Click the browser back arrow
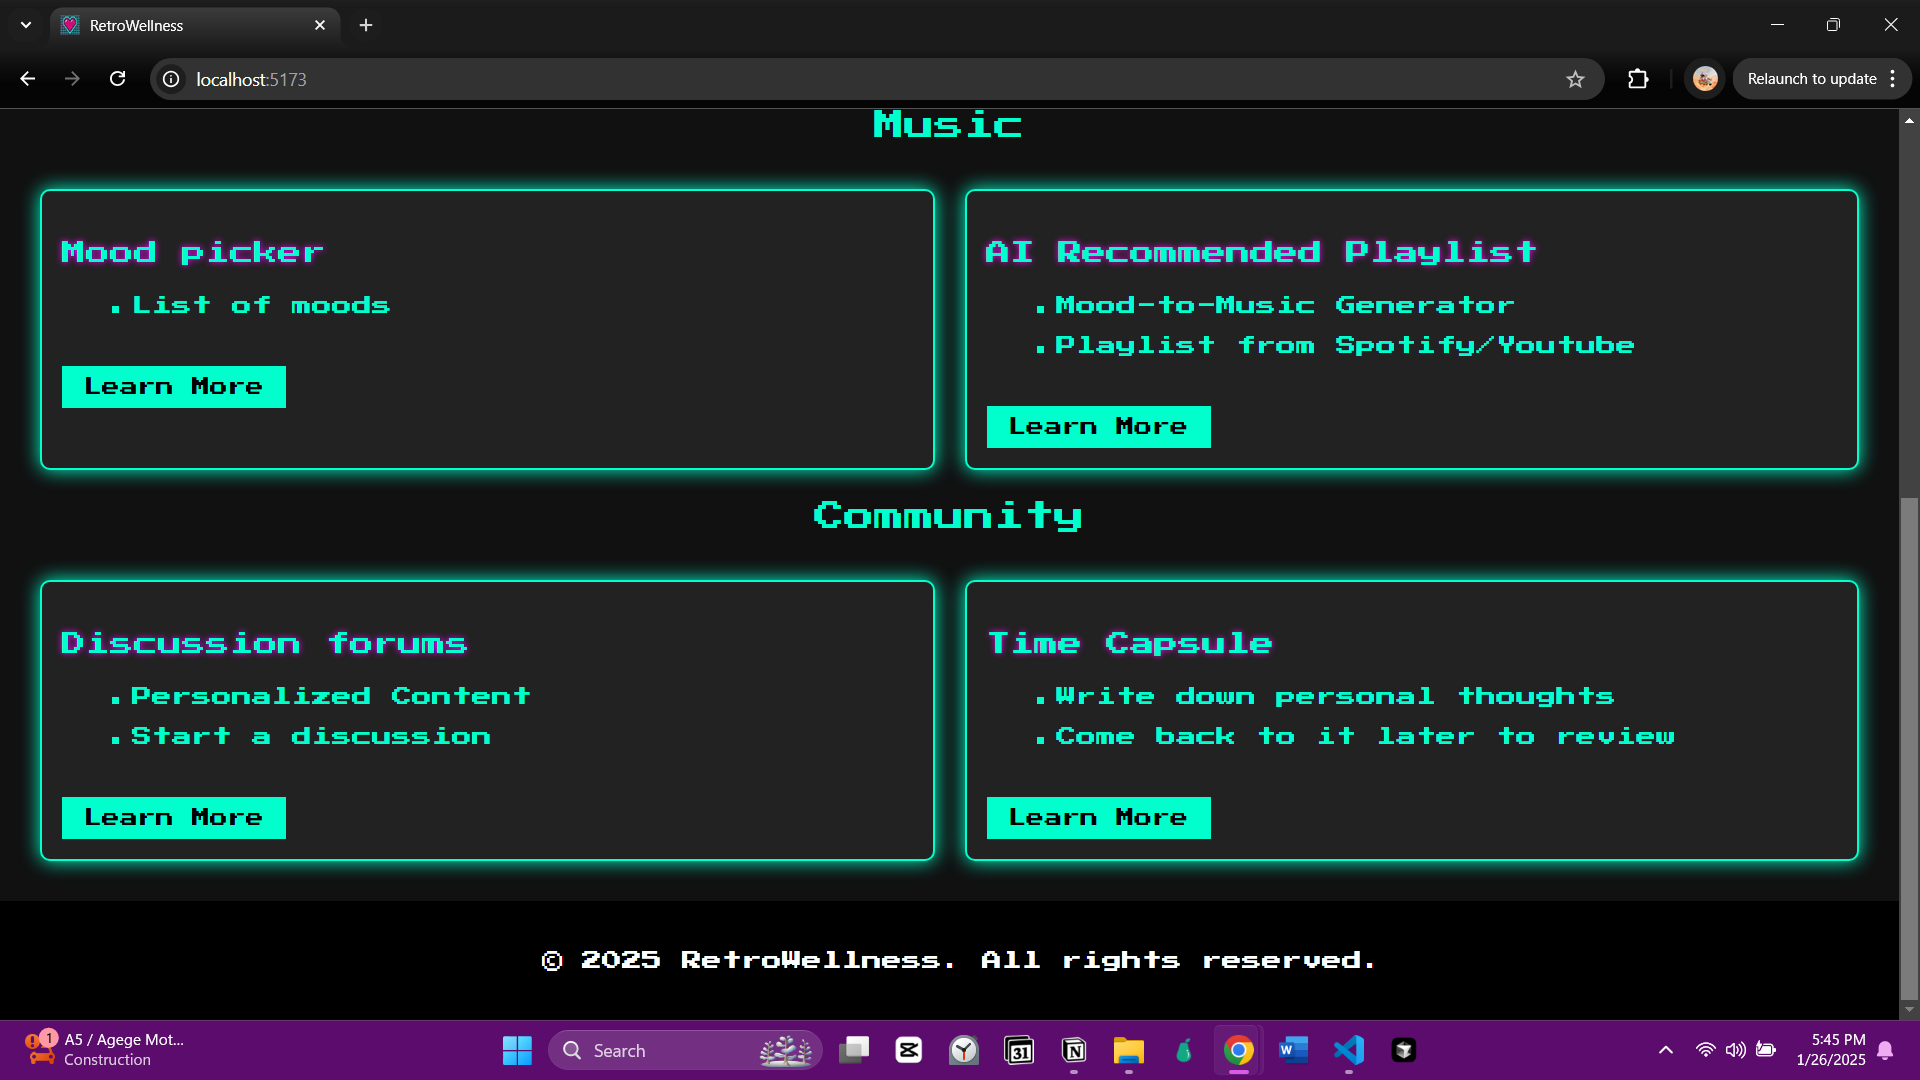1920x1080 pixels. [x=28, y=79]
